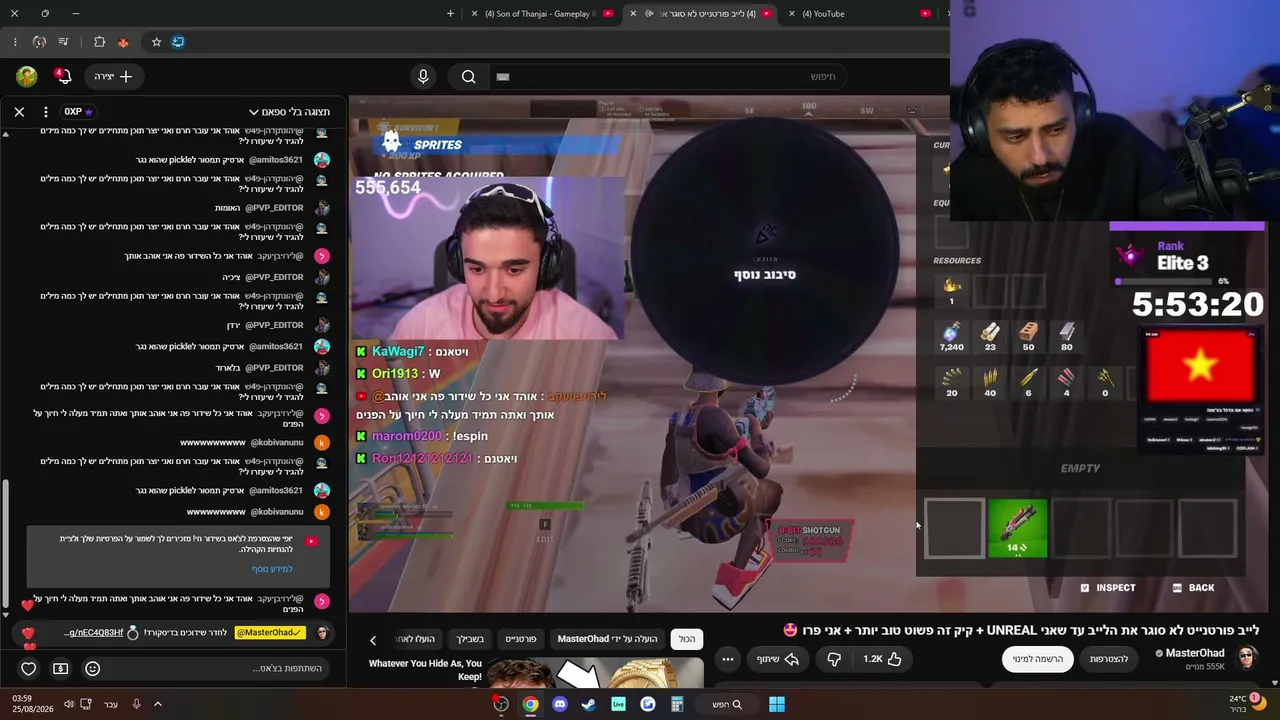Click the install app icon in address bar
Image resolution: width=1280 pixels, height=720 pixels.
point(178,42)
